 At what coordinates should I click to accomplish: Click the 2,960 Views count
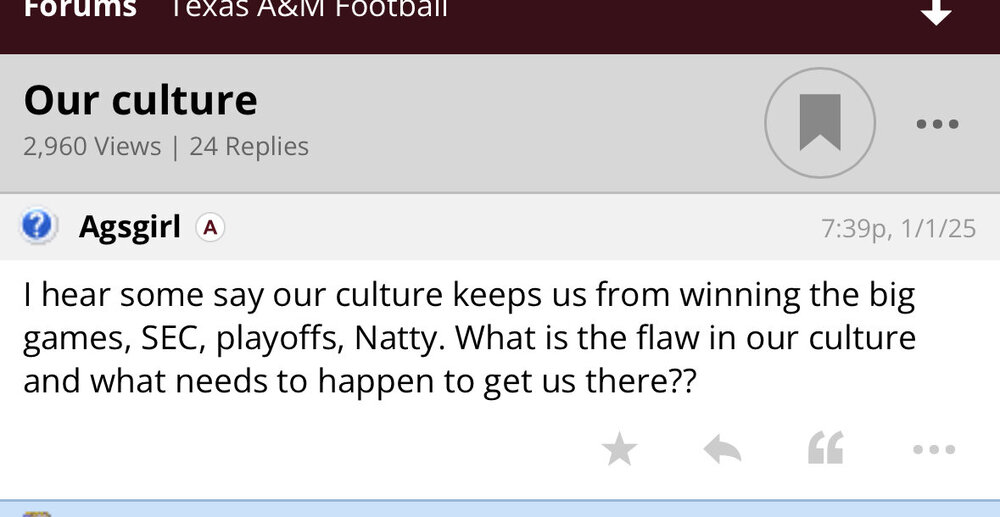[x=92, y=146]
